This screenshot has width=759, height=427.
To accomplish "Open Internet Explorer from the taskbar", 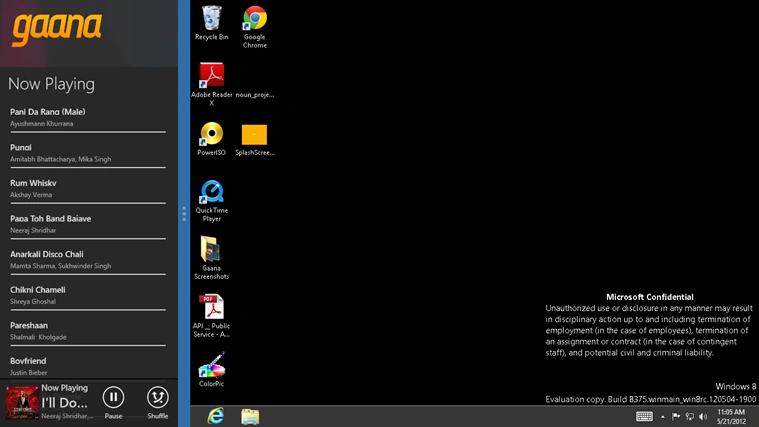I will click(216, 416).
